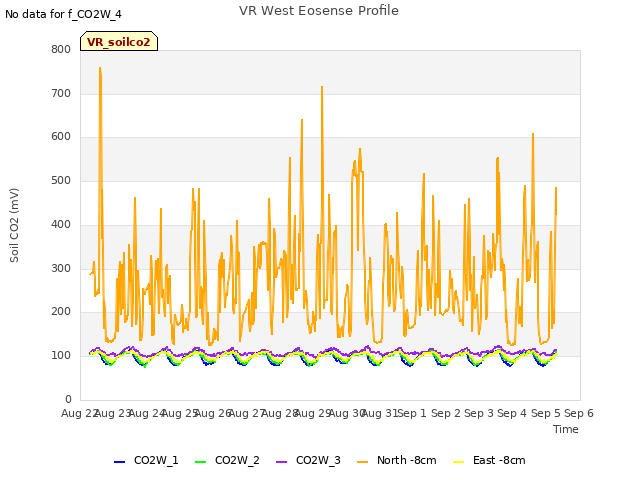Image resolution: width=640 pixels, height=480 pixels.
Task: Click the yellow East -8cm legend swatch
Action: point(459,462)
